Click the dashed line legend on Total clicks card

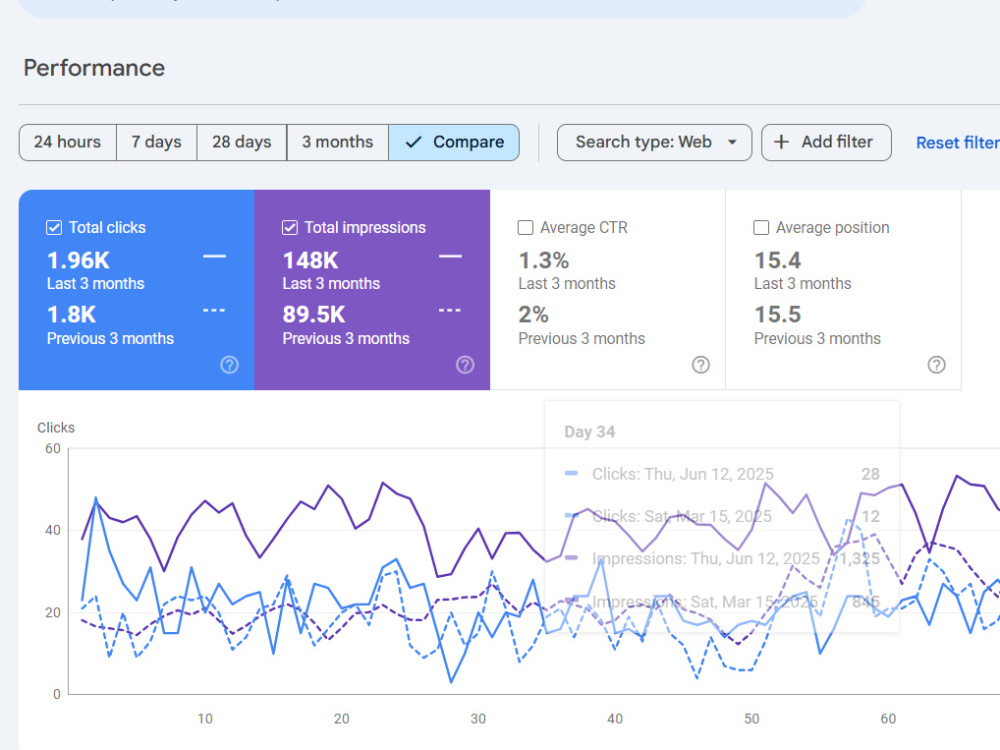click(x=214, y=311)
